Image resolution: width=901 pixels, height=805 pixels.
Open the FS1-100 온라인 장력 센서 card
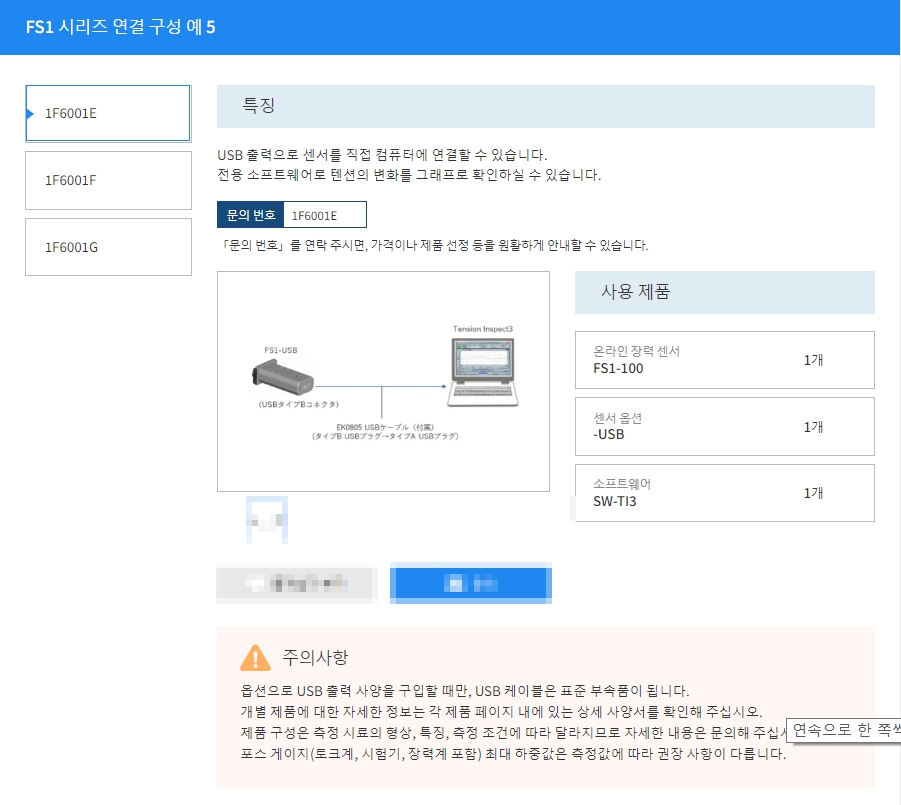tap(724, 360)
